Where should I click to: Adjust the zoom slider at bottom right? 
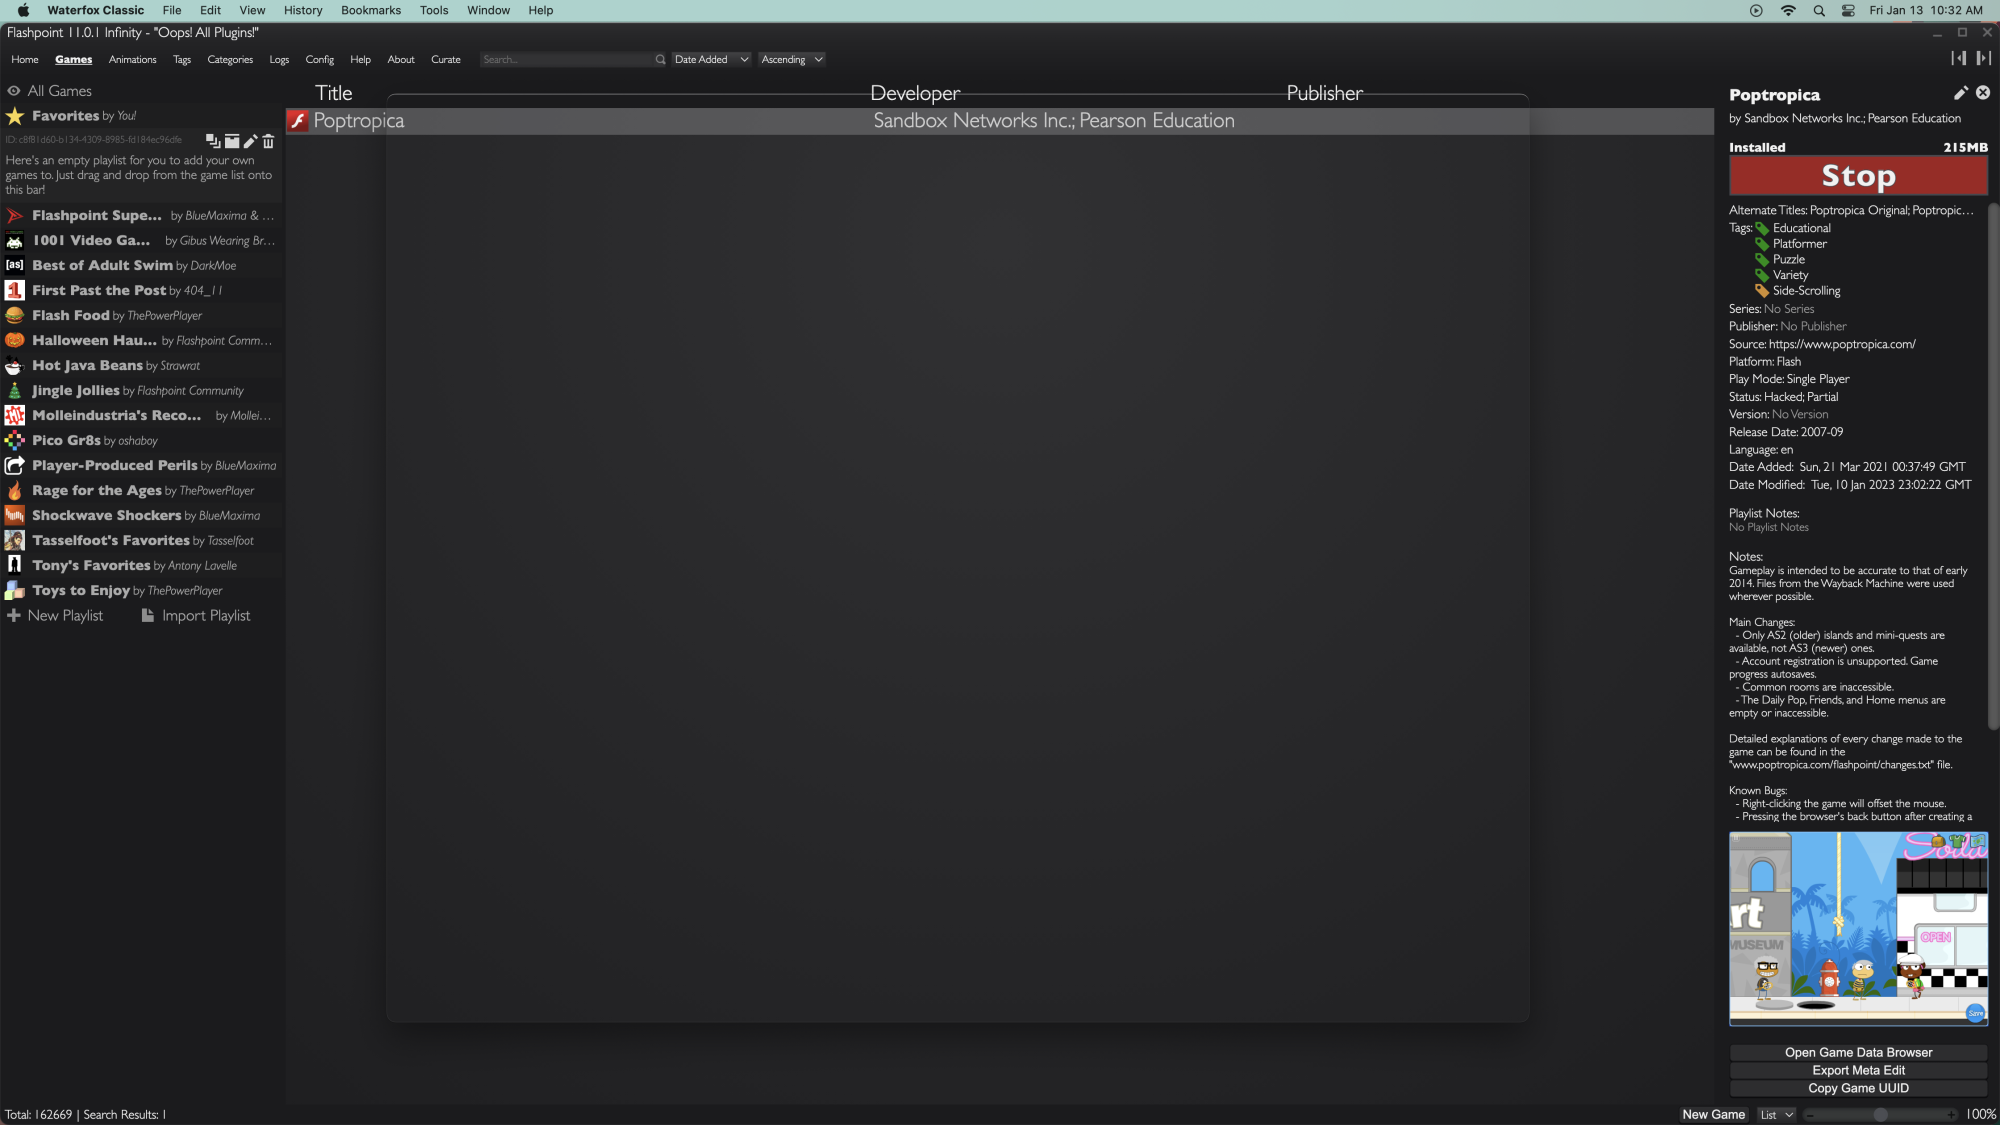click(1880, 1114)
